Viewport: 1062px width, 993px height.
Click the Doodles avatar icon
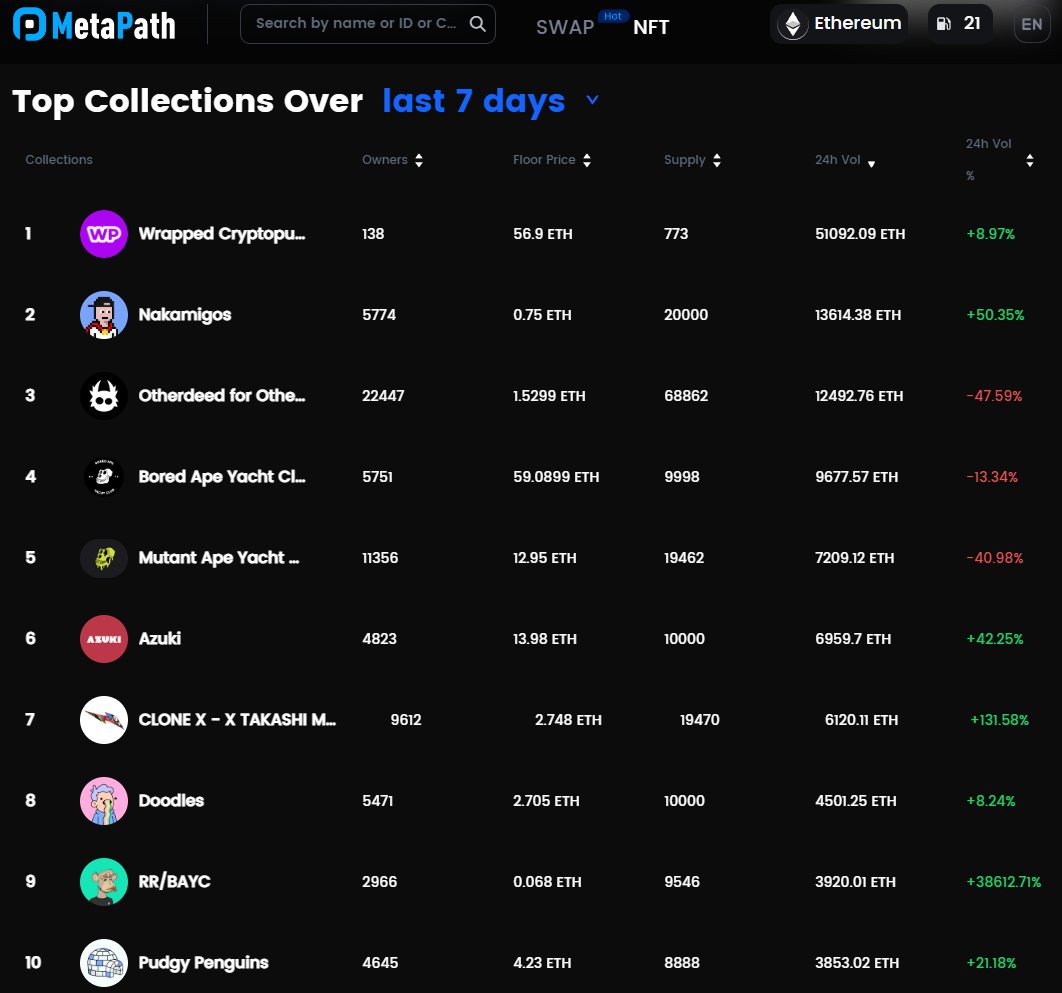[104, 801]
